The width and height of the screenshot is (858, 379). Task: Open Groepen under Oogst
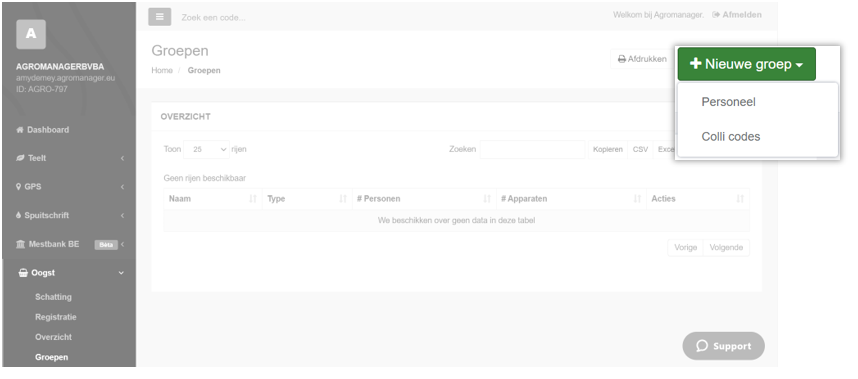[51, 358]
